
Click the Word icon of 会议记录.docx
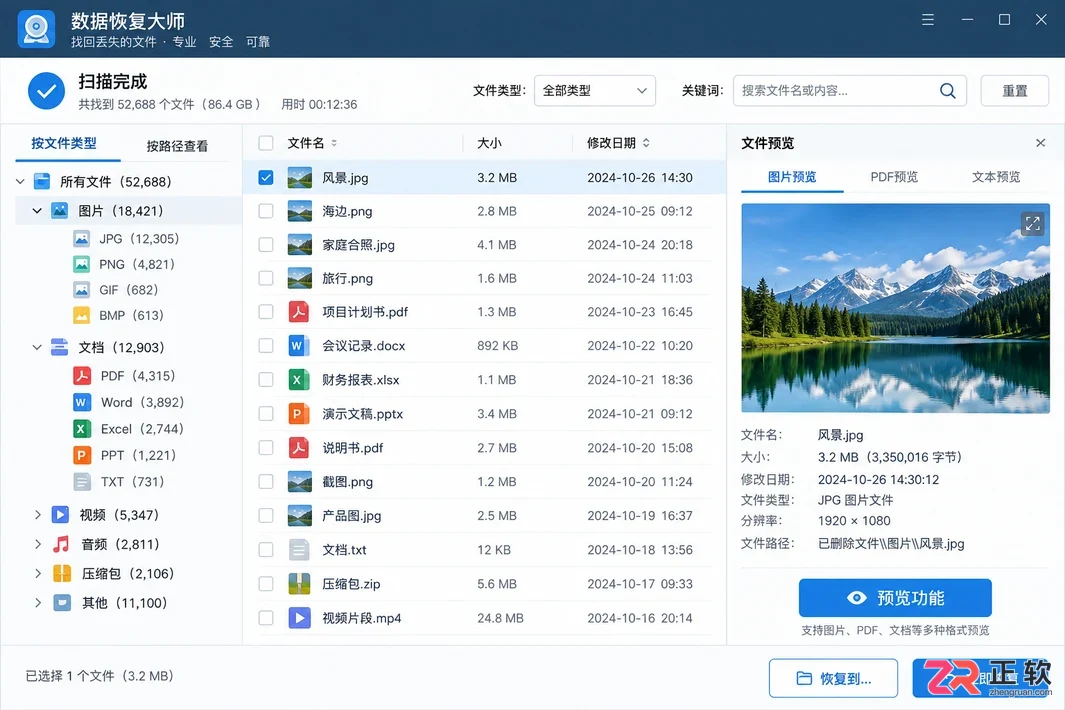click(x=299, y=346)
